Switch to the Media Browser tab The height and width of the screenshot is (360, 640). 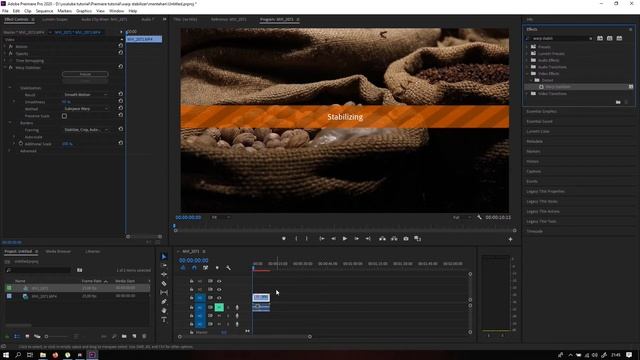pyautogui.click(x=58, y=251)
